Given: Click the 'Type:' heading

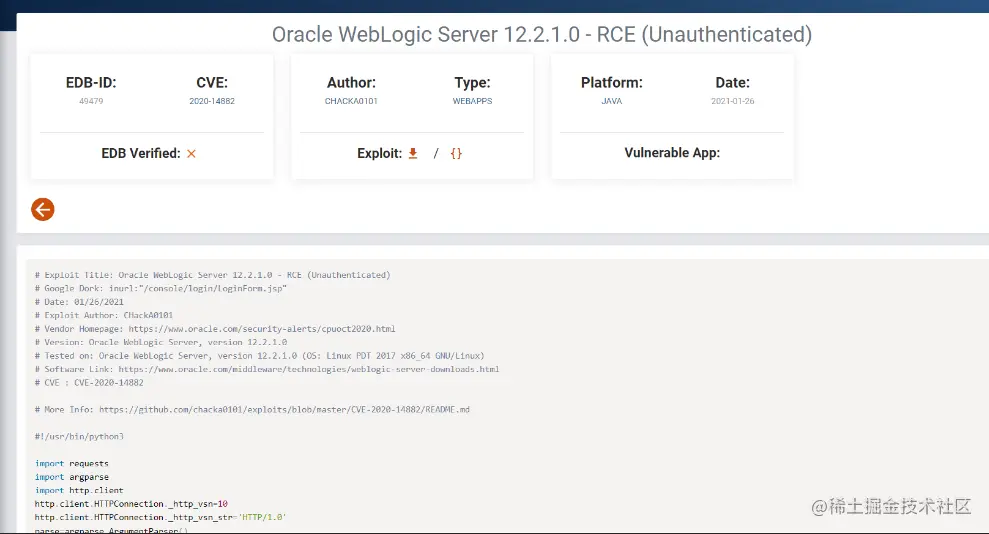Looking at the screenshot, I should pyautogui.click(x=472, y=83).
